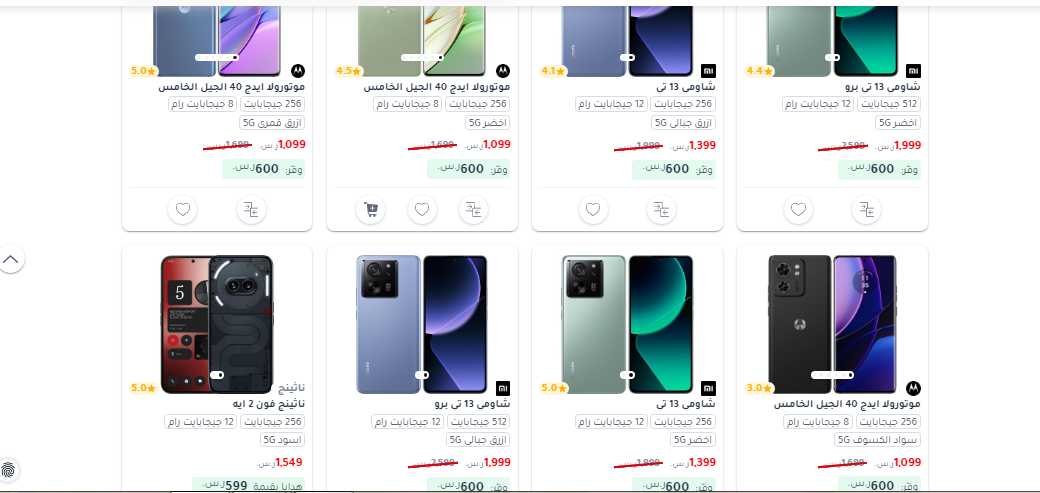Click compare icon for green Xiaomi 13T Pro
Viewport: 1040px width, 493px height.
click(x=866, y=210)
